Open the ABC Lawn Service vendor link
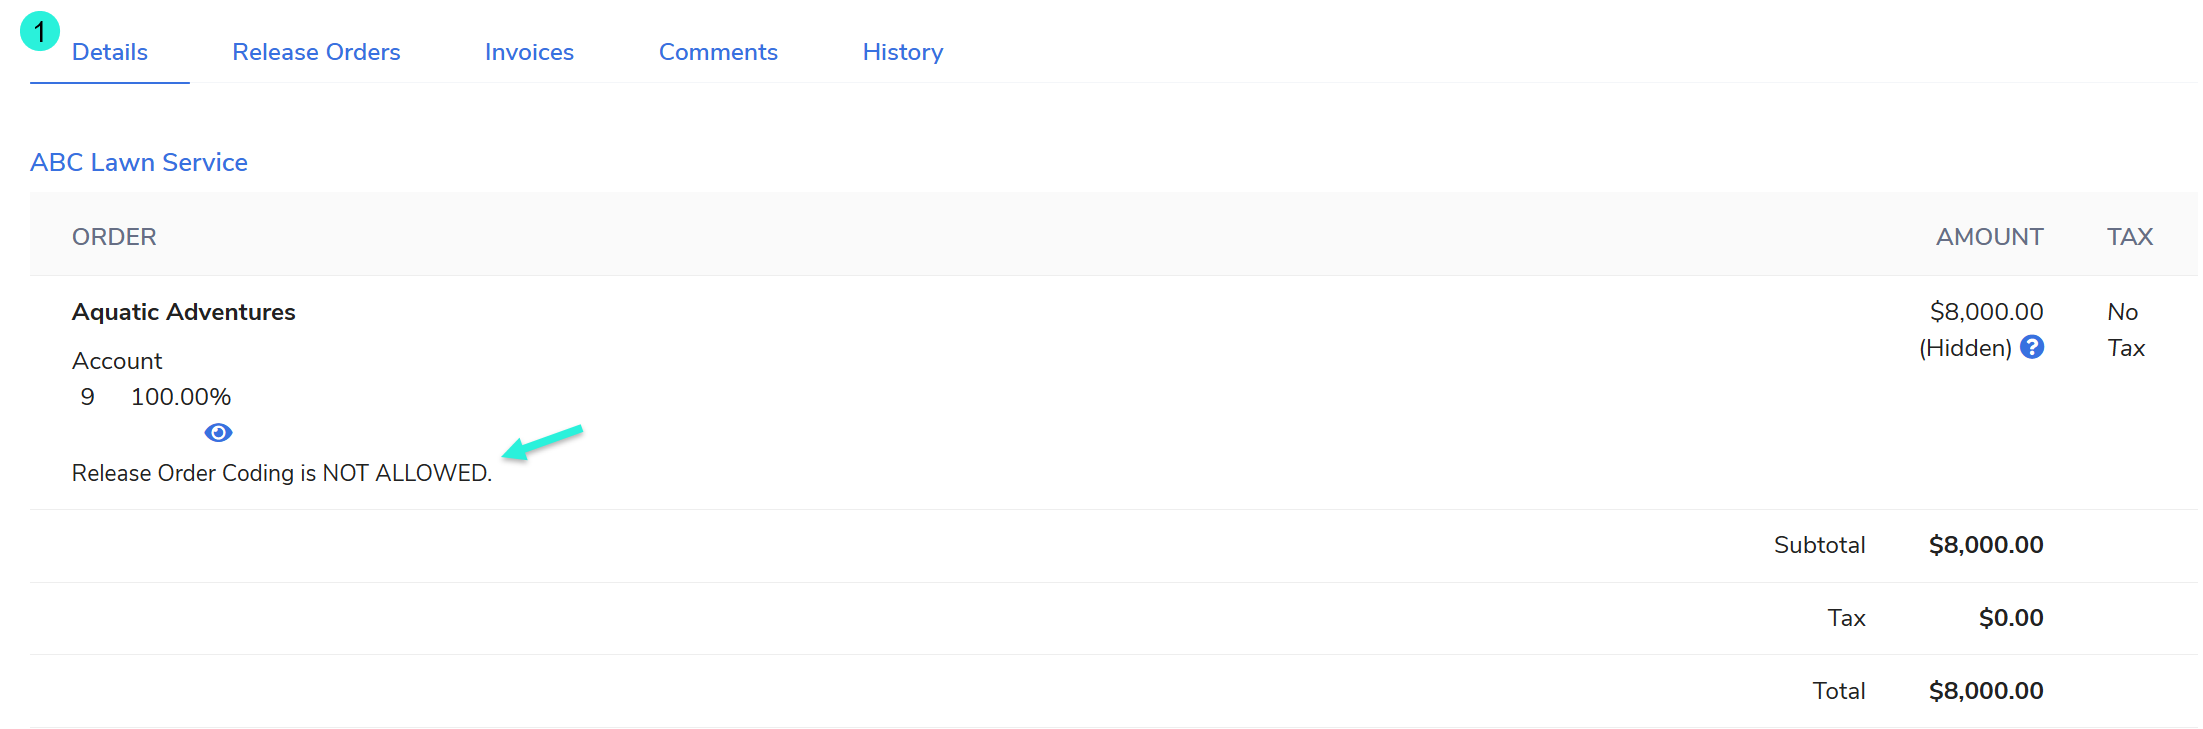 [x=139, y=162]
